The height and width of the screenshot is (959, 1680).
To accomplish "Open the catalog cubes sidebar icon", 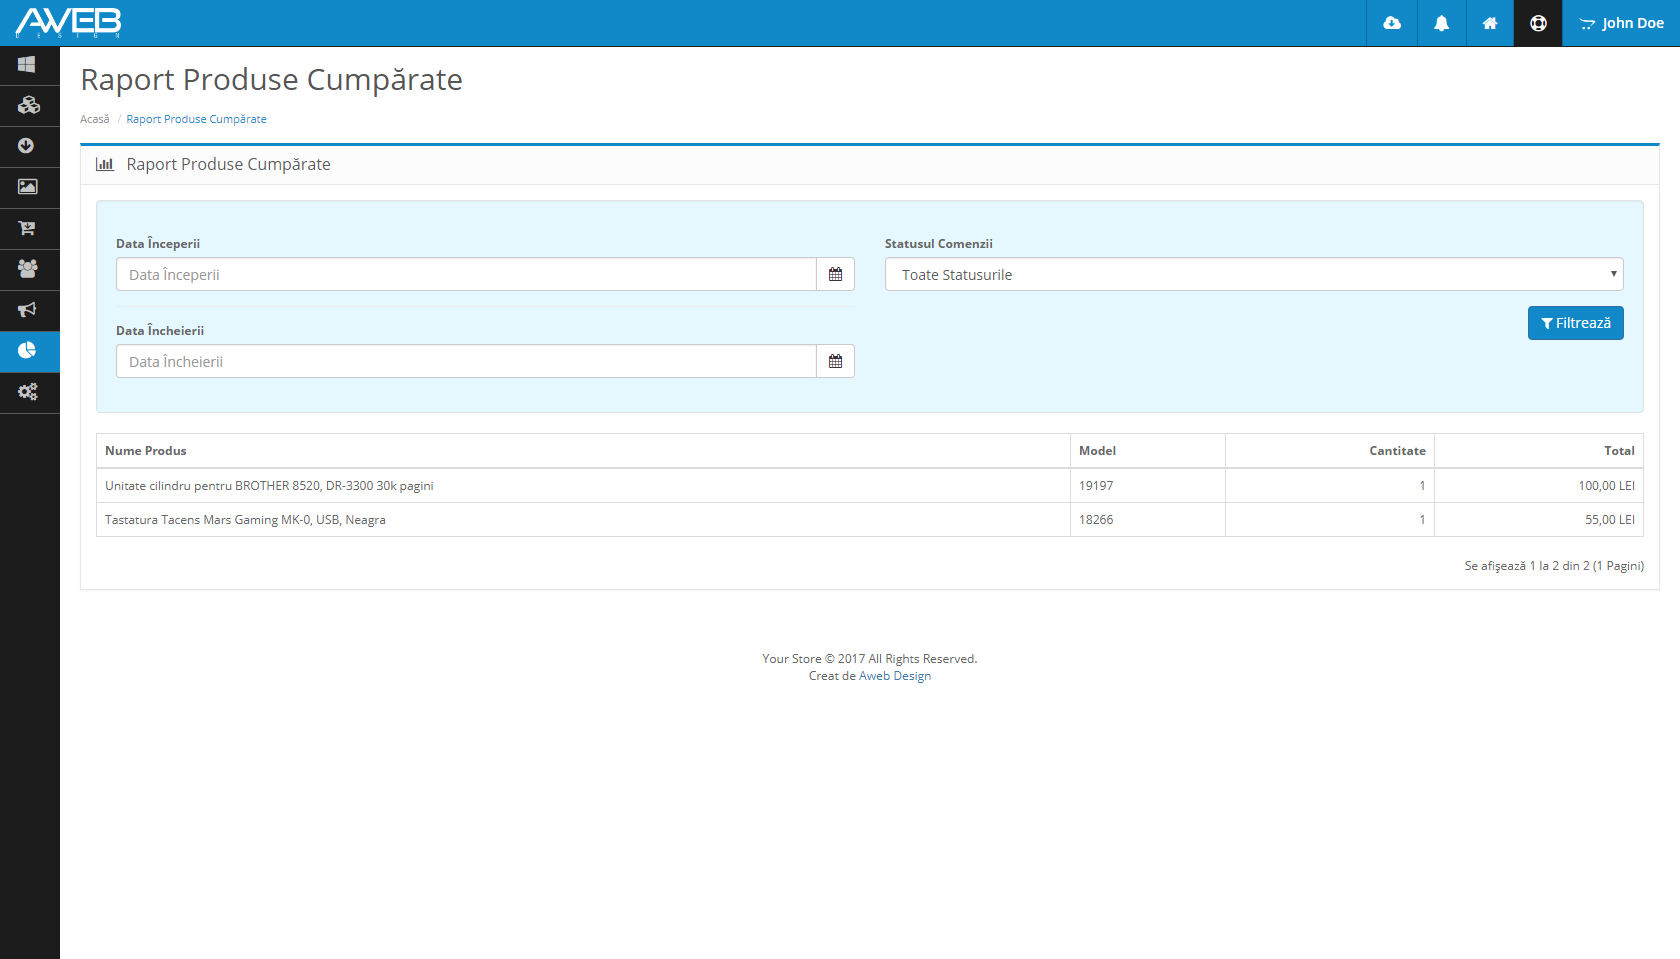I will pos(28,105).
